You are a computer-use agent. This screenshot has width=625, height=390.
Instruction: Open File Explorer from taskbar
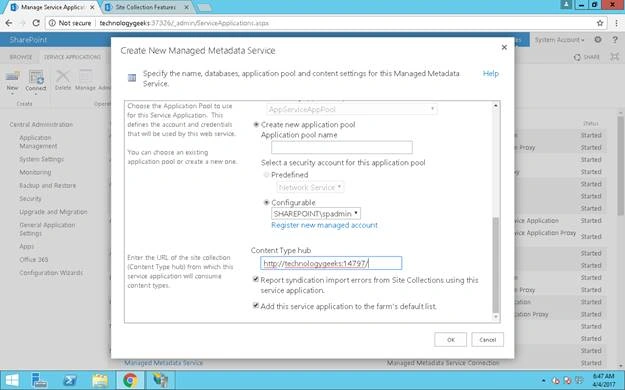pos(100,380)
